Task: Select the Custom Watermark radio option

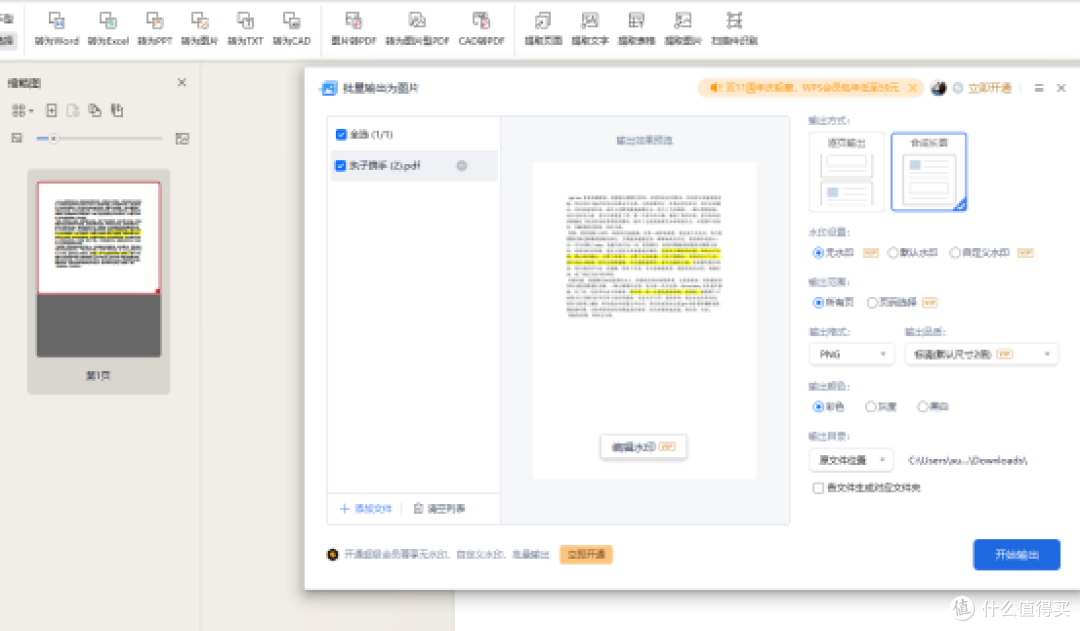Action: (955, 253)
